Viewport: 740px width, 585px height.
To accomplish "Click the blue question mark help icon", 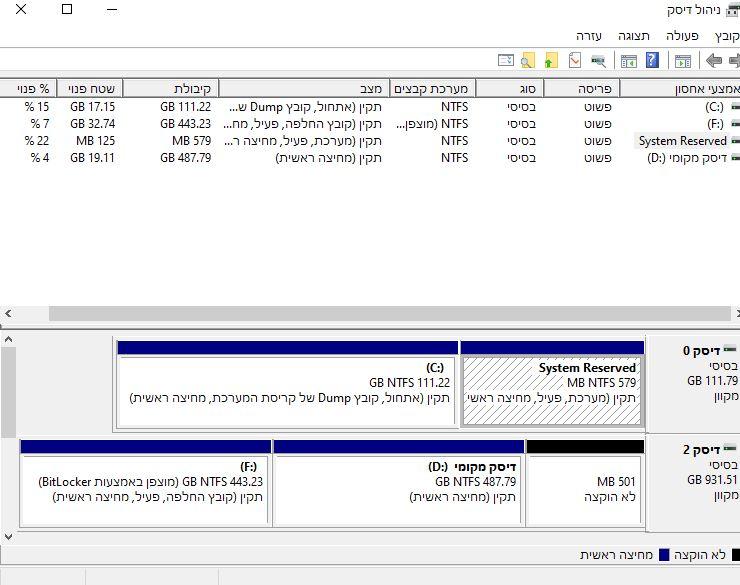I will 652,60.
